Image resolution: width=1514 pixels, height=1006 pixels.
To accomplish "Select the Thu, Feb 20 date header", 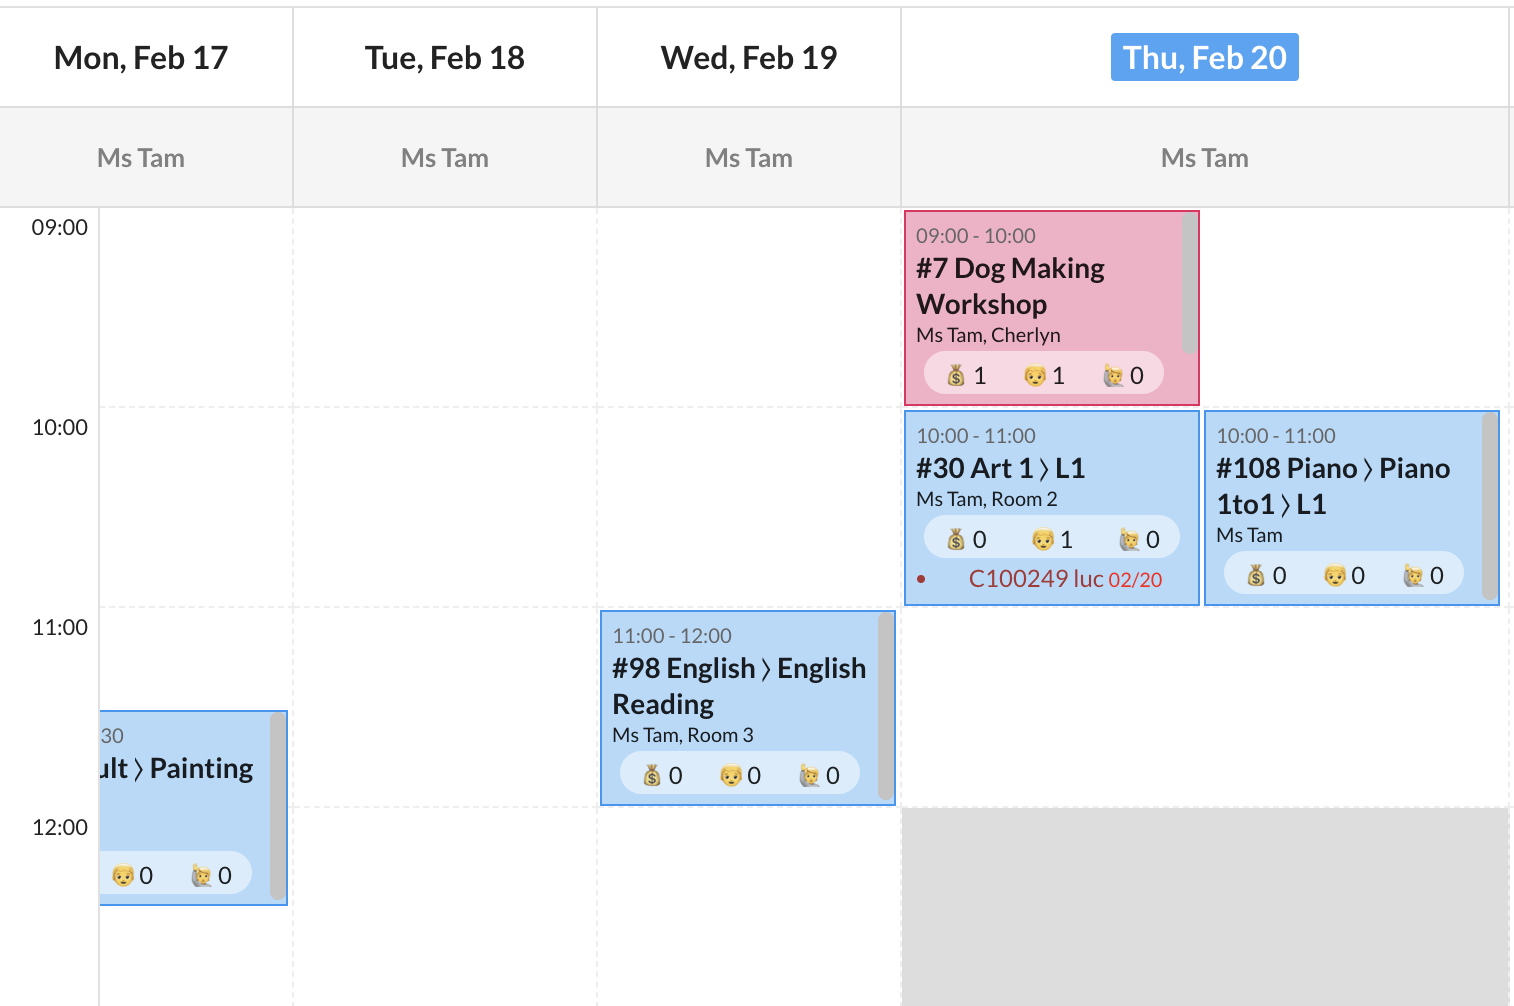I will [x=1204, y=58].
